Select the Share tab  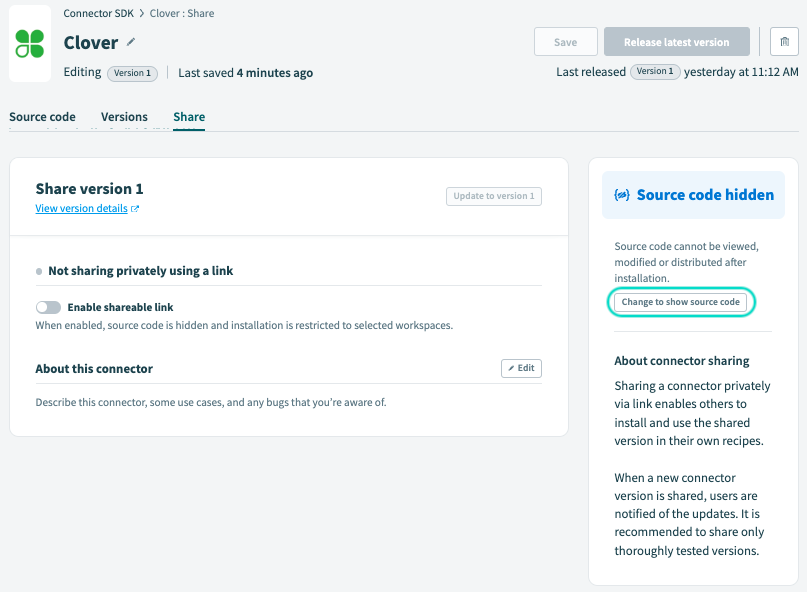coord(188,117)
